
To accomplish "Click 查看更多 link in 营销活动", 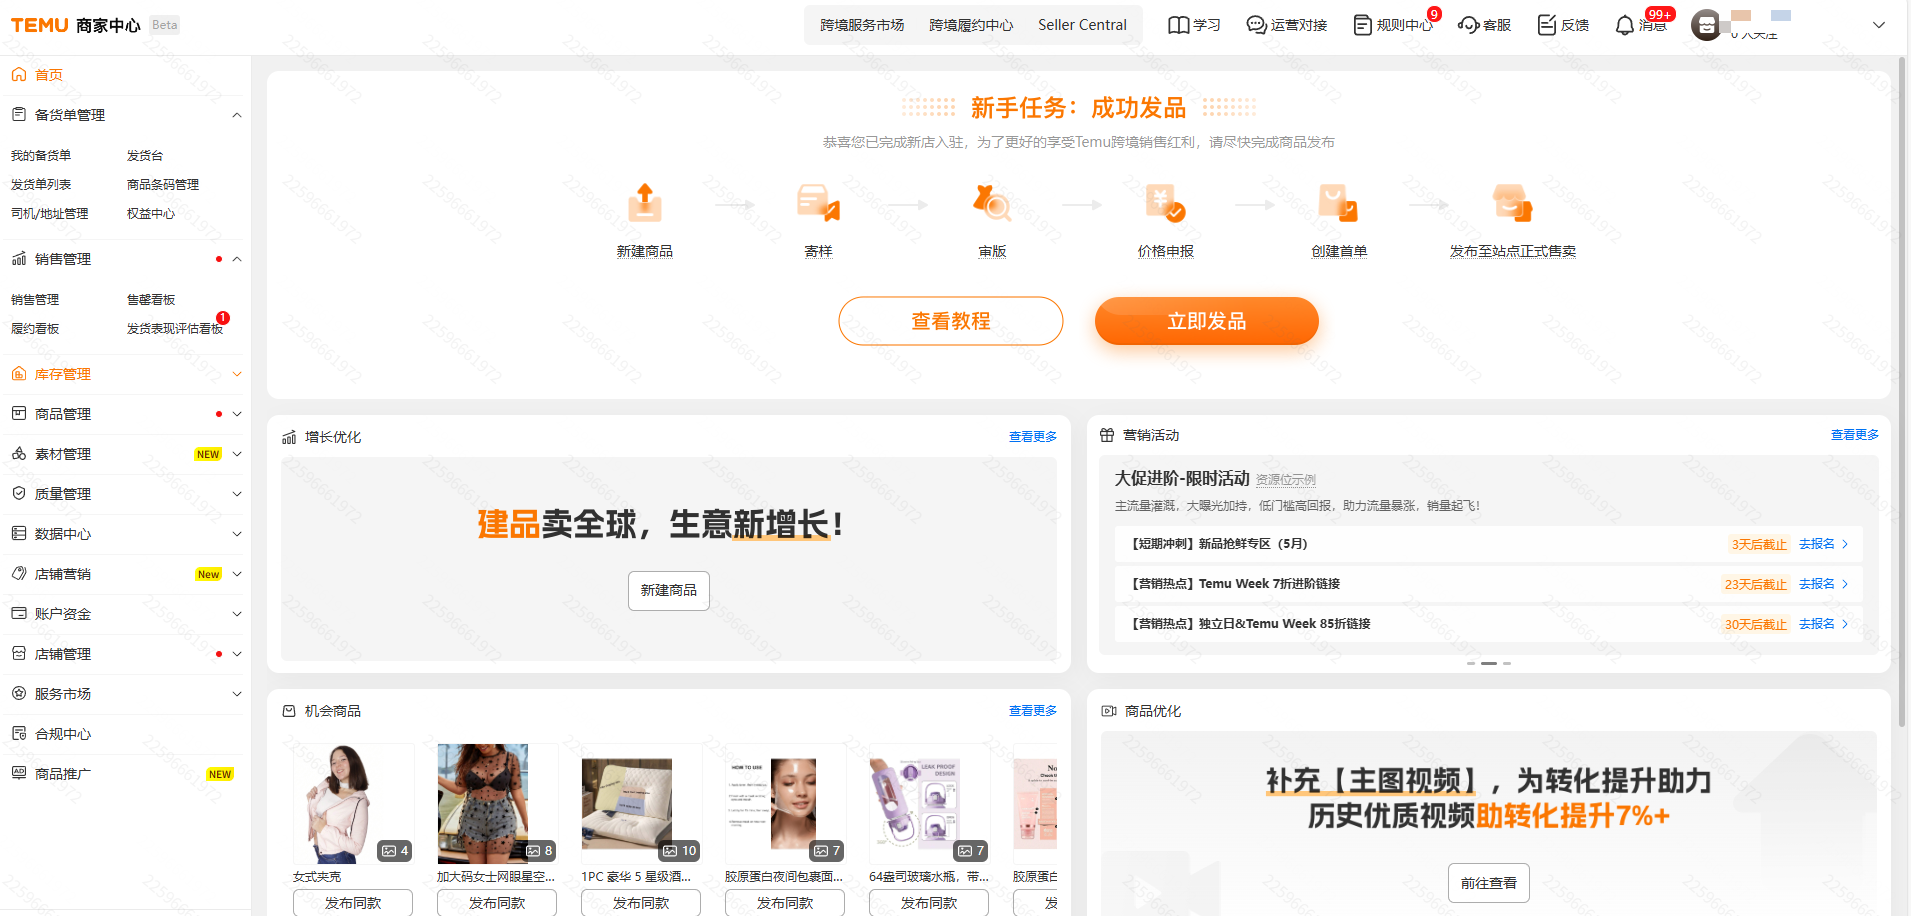I will point(1855,435).
